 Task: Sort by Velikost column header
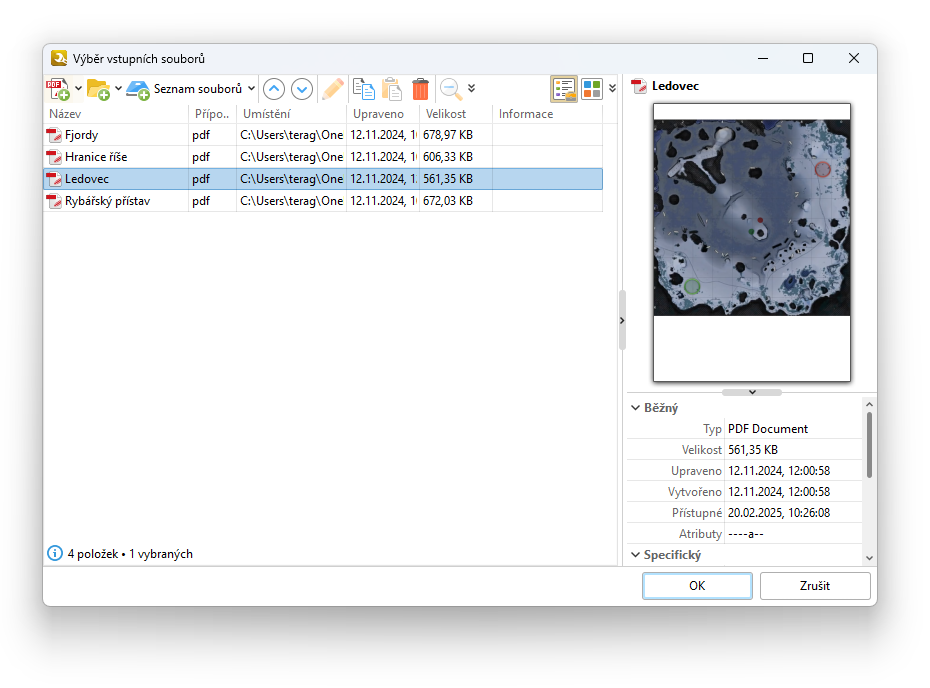point(456,114)
